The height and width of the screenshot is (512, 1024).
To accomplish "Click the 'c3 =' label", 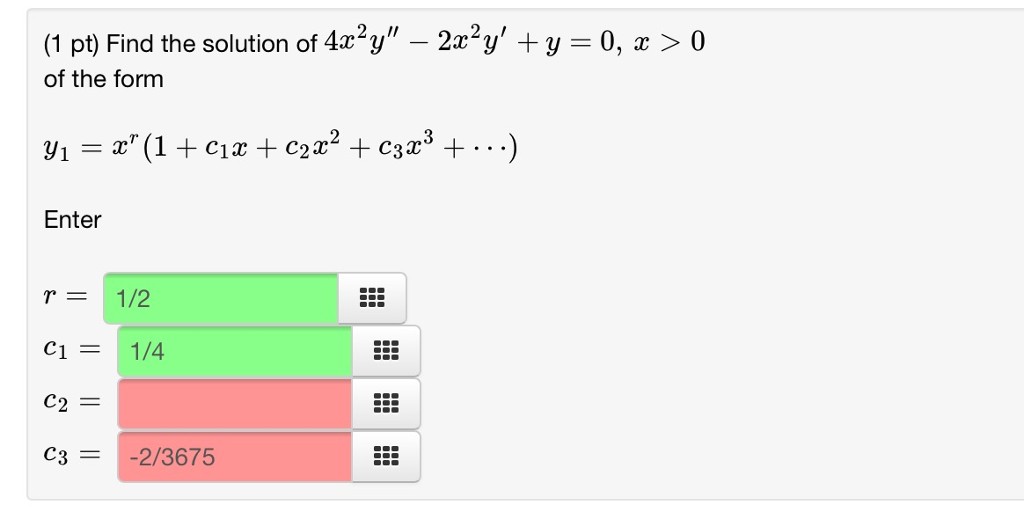I will (x=73, y=457).
